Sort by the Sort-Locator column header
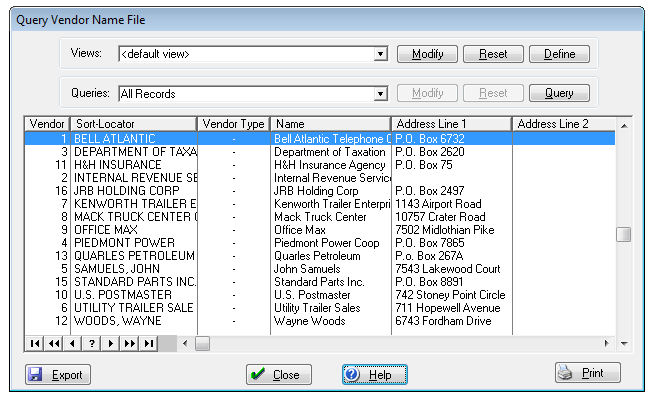The width and height of the screenshot is (653, 400). tap(133, 124)
